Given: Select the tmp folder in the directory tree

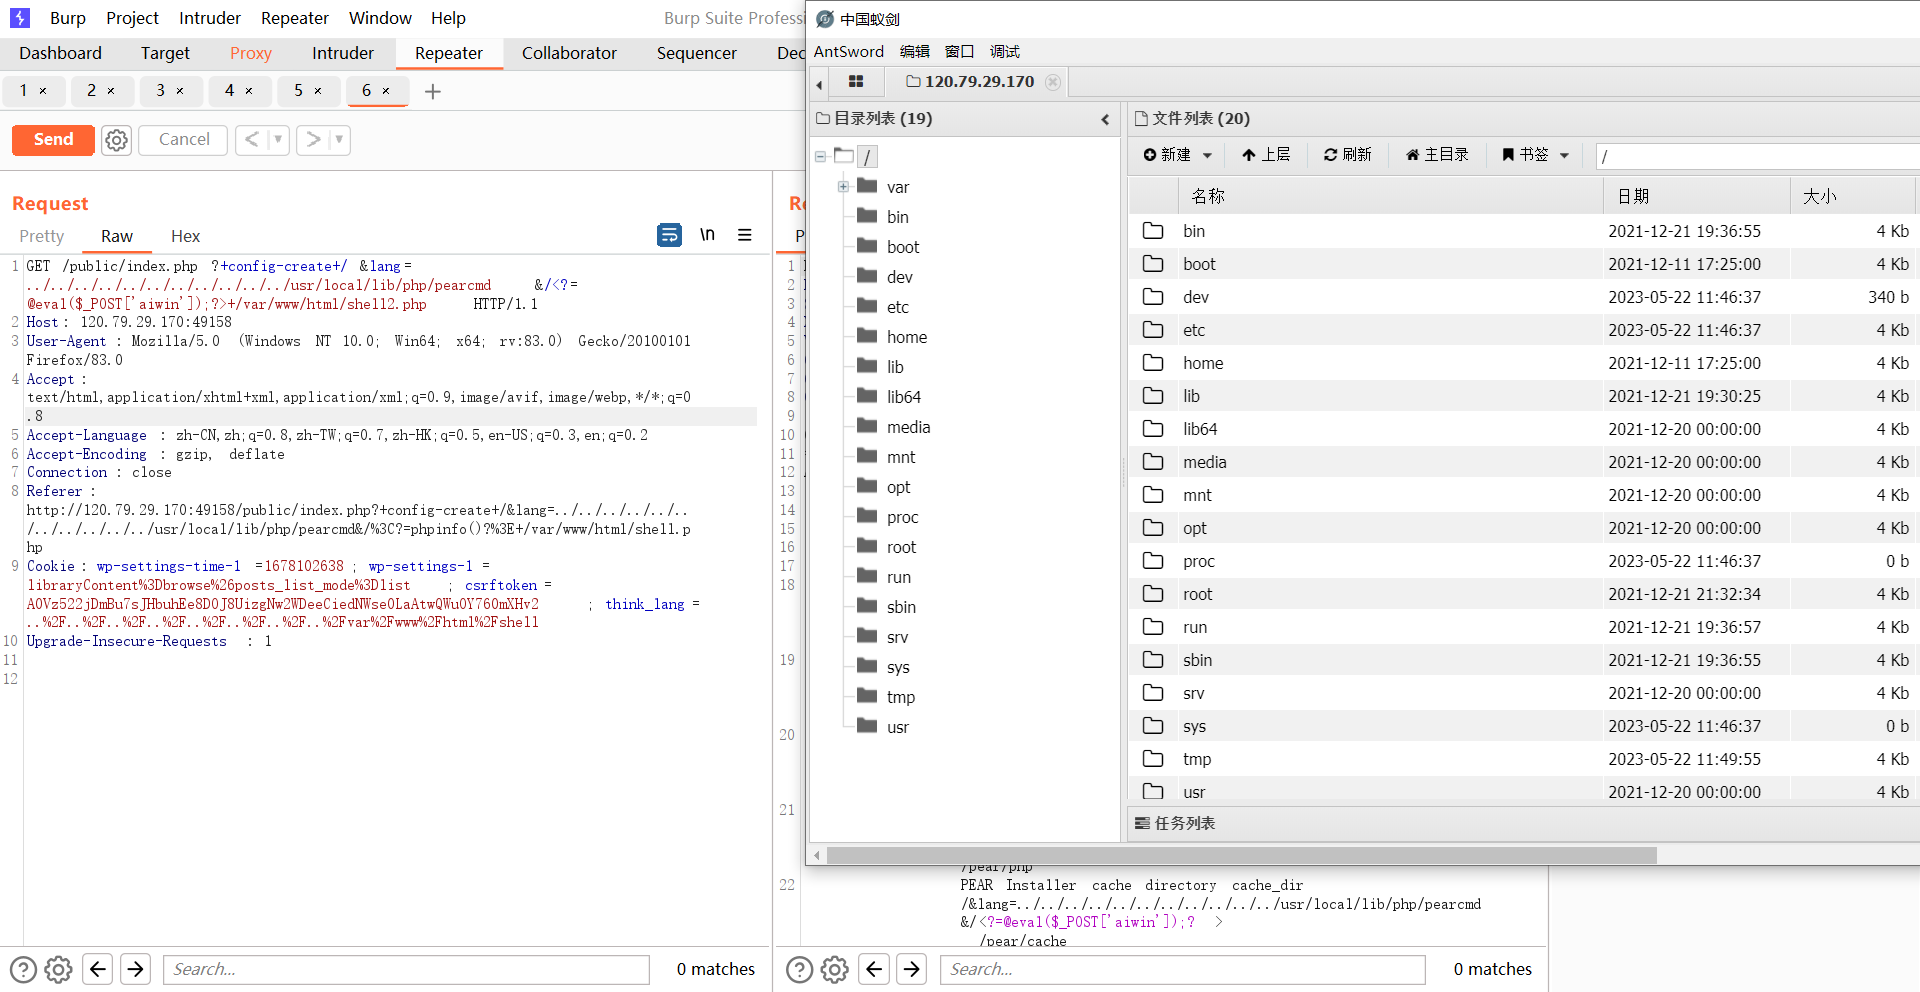Looking at the screenshot, I should point(900,697).
